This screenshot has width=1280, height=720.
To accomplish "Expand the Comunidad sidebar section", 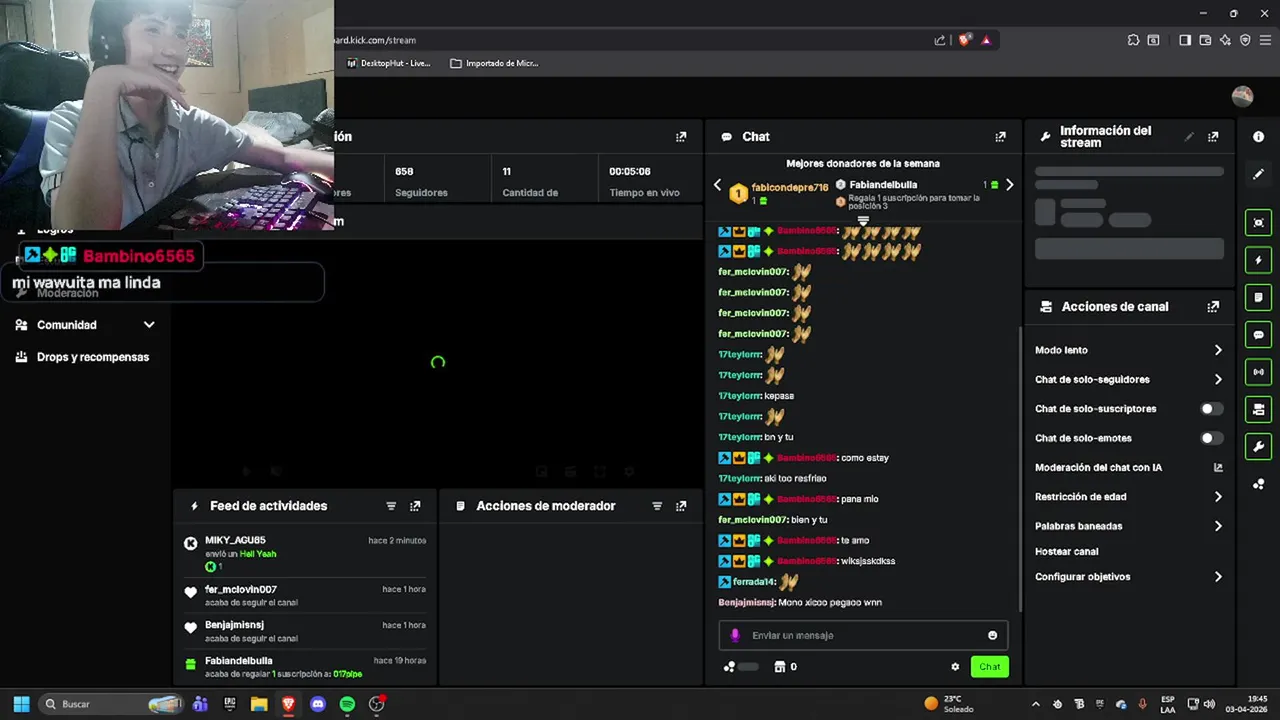I will (x=149, y=325).
